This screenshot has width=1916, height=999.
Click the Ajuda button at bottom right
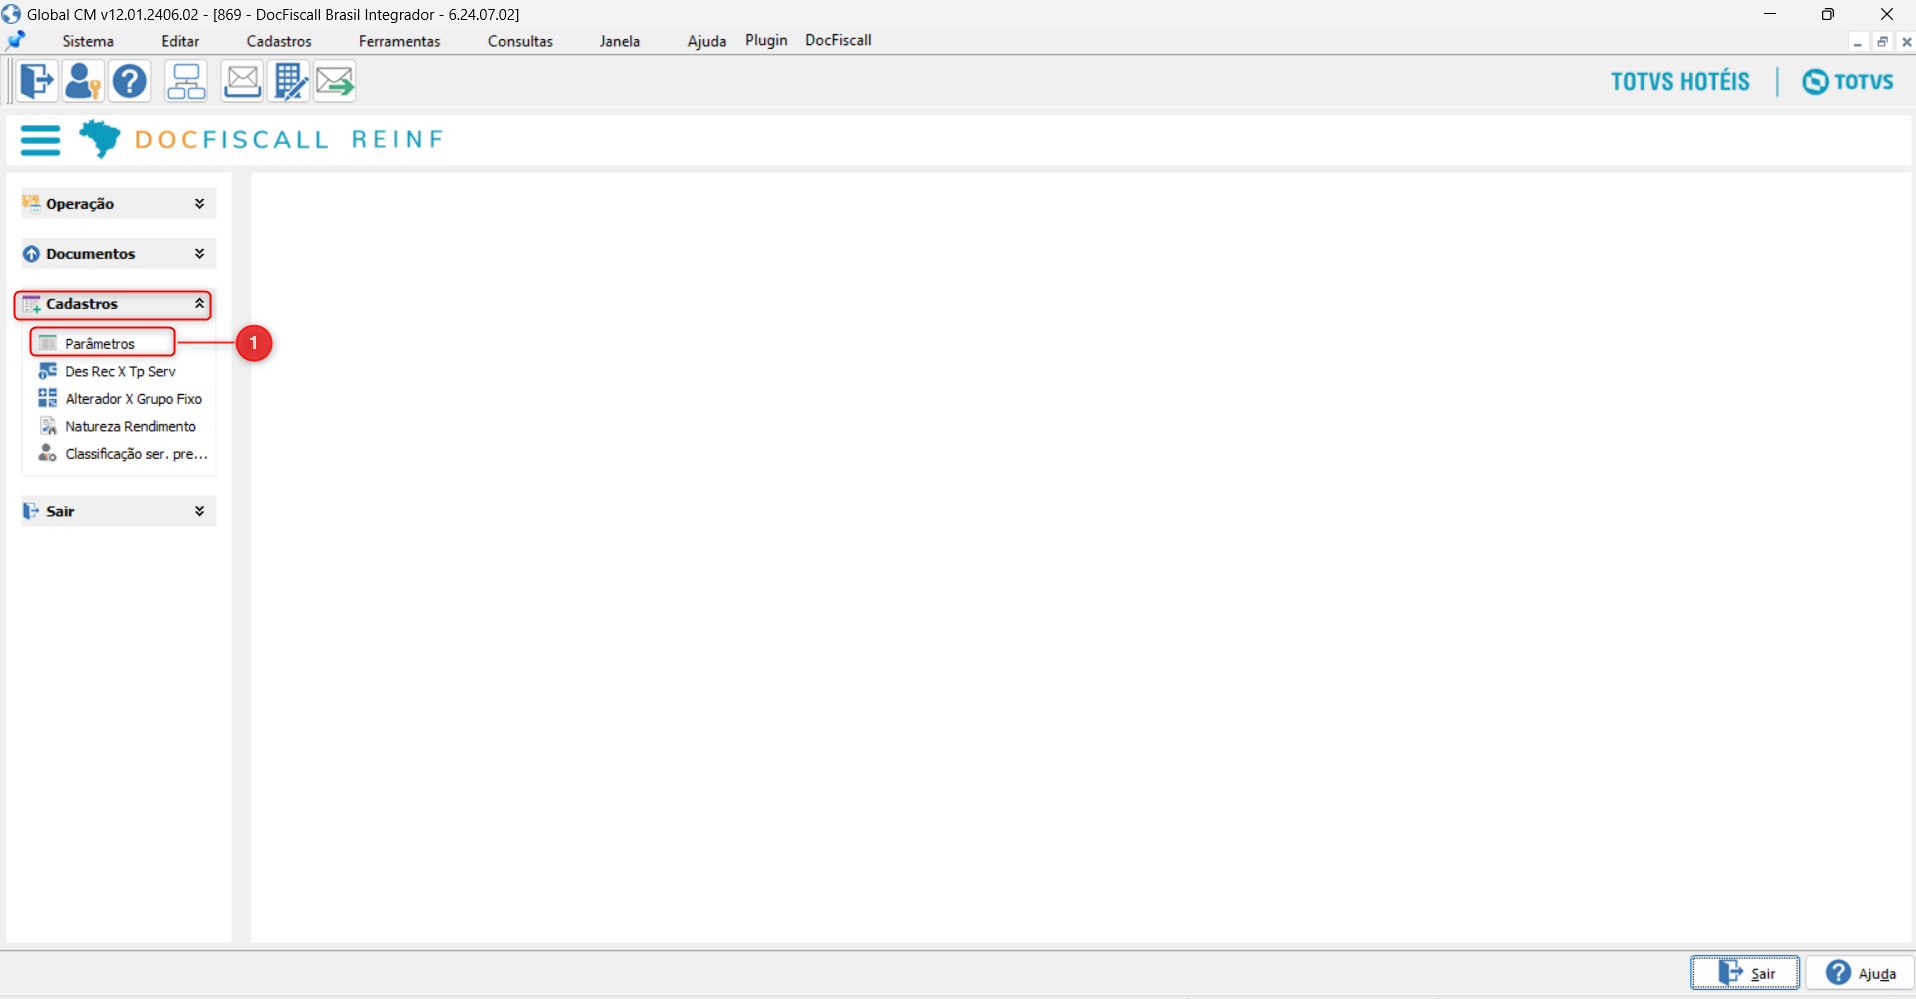[1860, 973]
